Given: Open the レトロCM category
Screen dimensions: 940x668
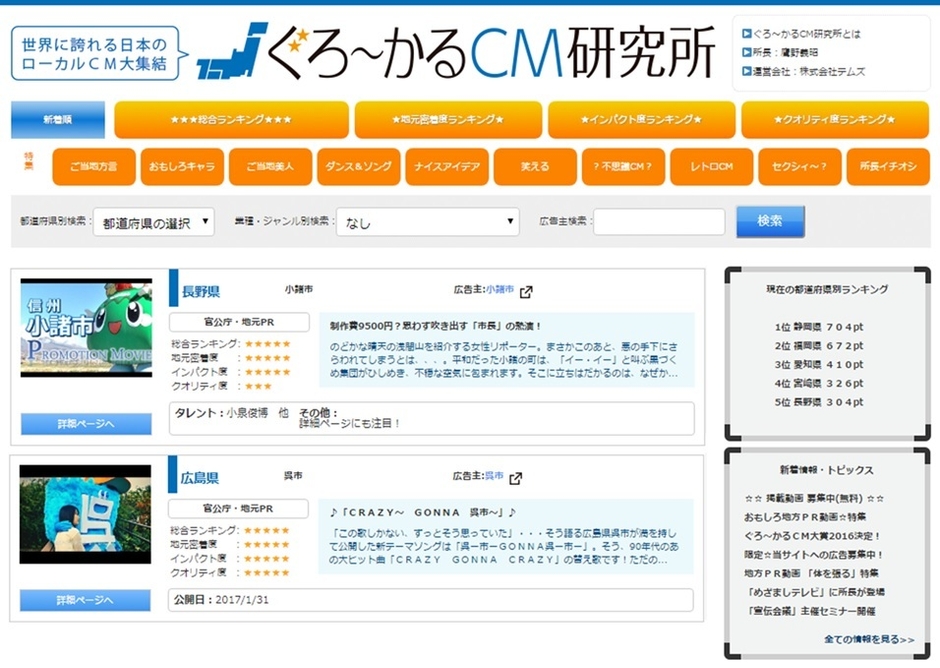Looking at the screenshot, I should tap(711, 167).
